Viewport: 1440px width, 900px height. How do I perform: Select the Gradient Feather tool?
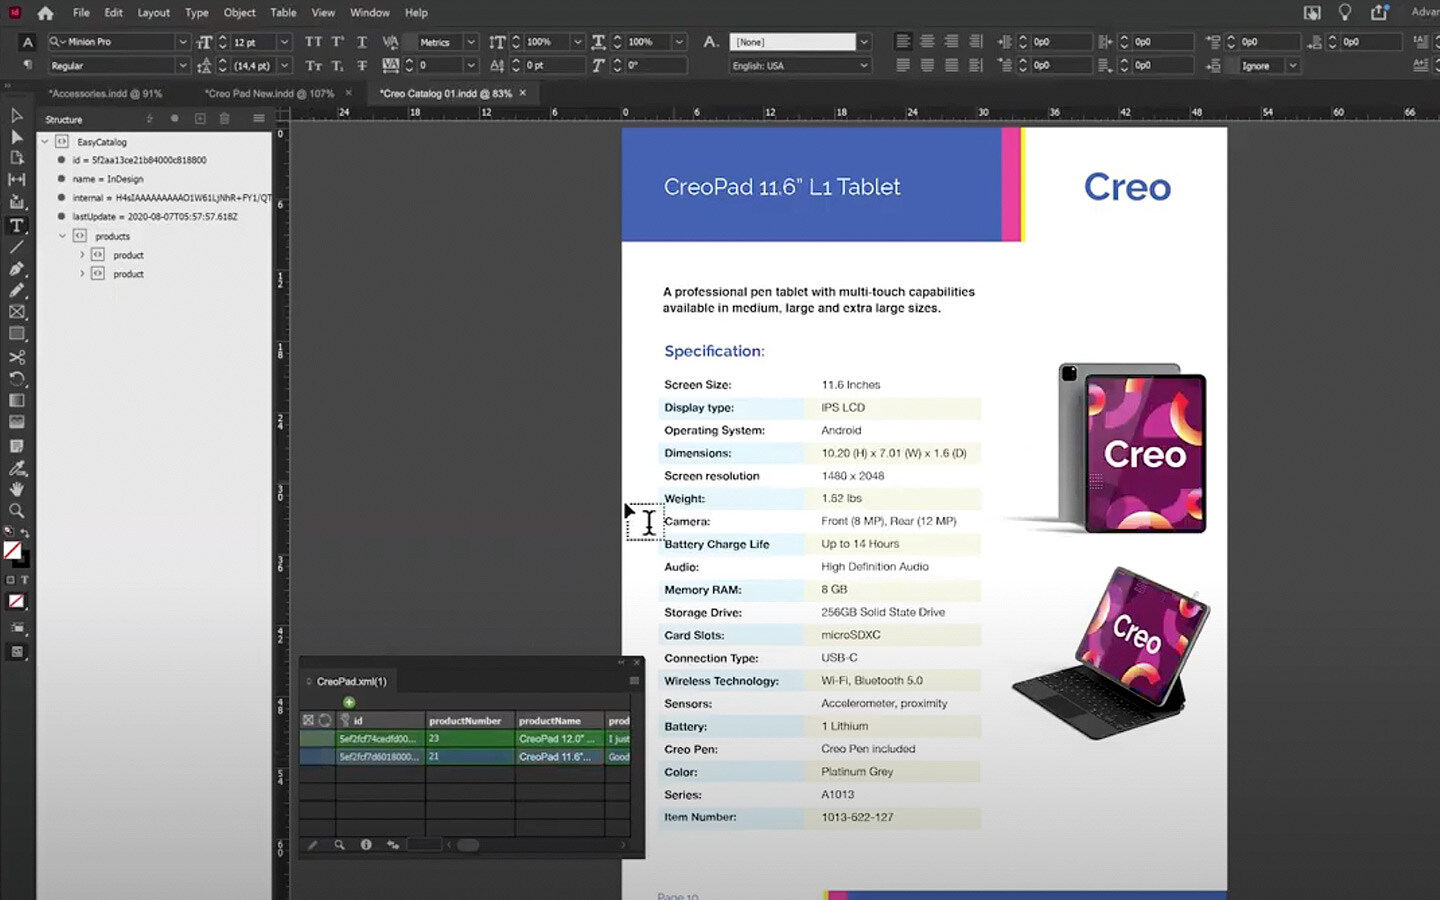pyautogui.click(x=16, y=422)
